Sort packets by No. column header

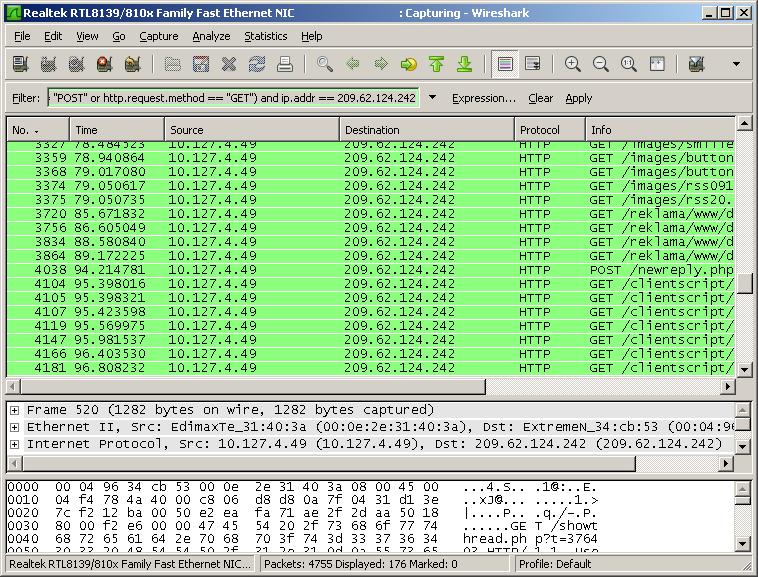38,130
